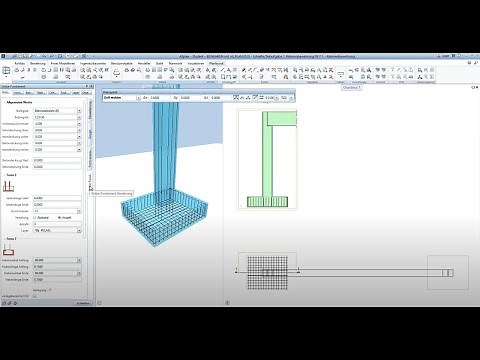Select the Abstand distribution option
Image resolution: width=480 pixels, height=360 pixels.
[x=41, y=217]
